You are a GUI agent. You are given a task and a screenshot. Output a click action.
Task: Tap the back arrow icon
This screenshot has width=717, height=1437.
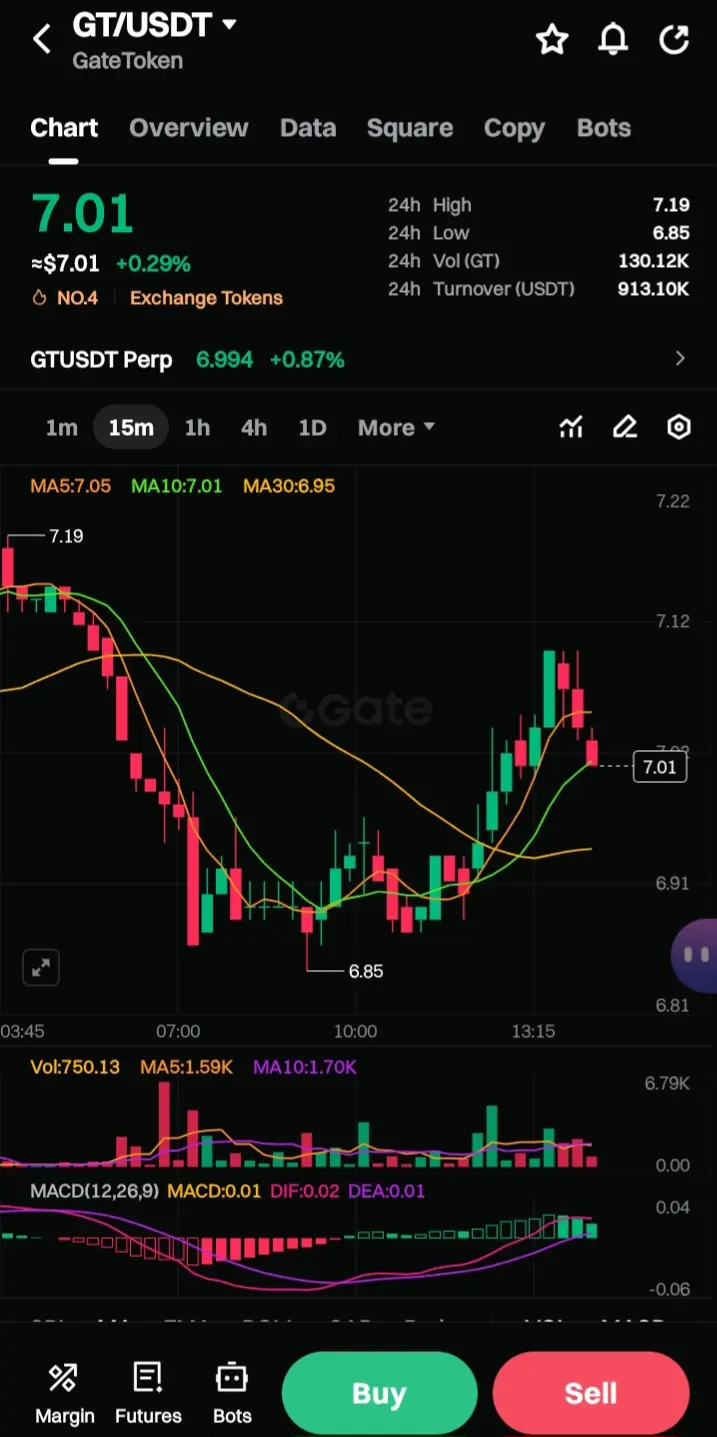(x=41, y=40)
